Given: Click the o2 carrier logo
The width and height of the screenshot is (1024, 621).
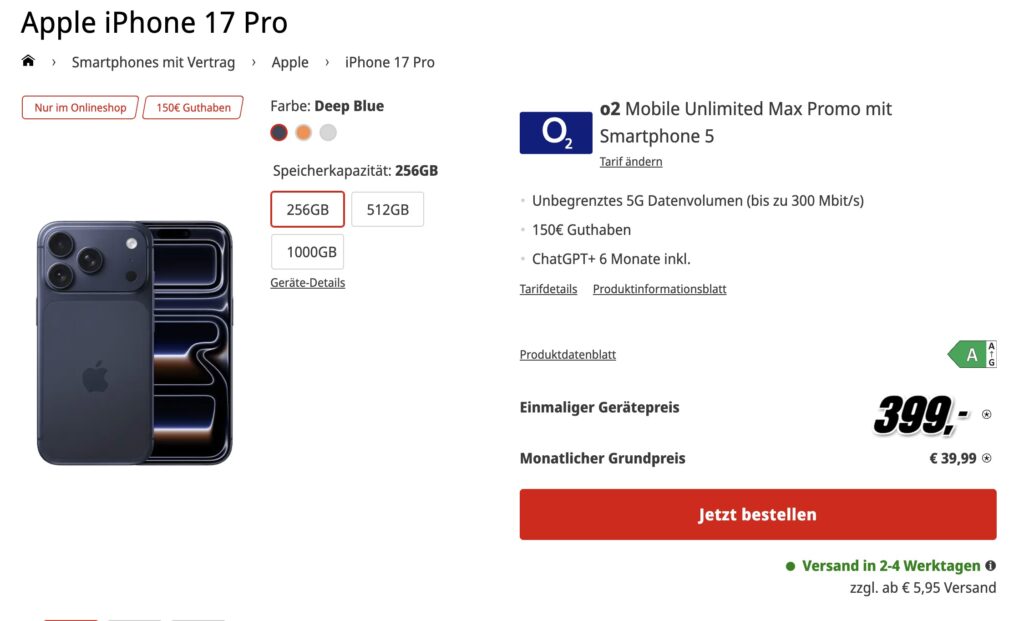Looking at the screenshot, I should coord(556,132).
